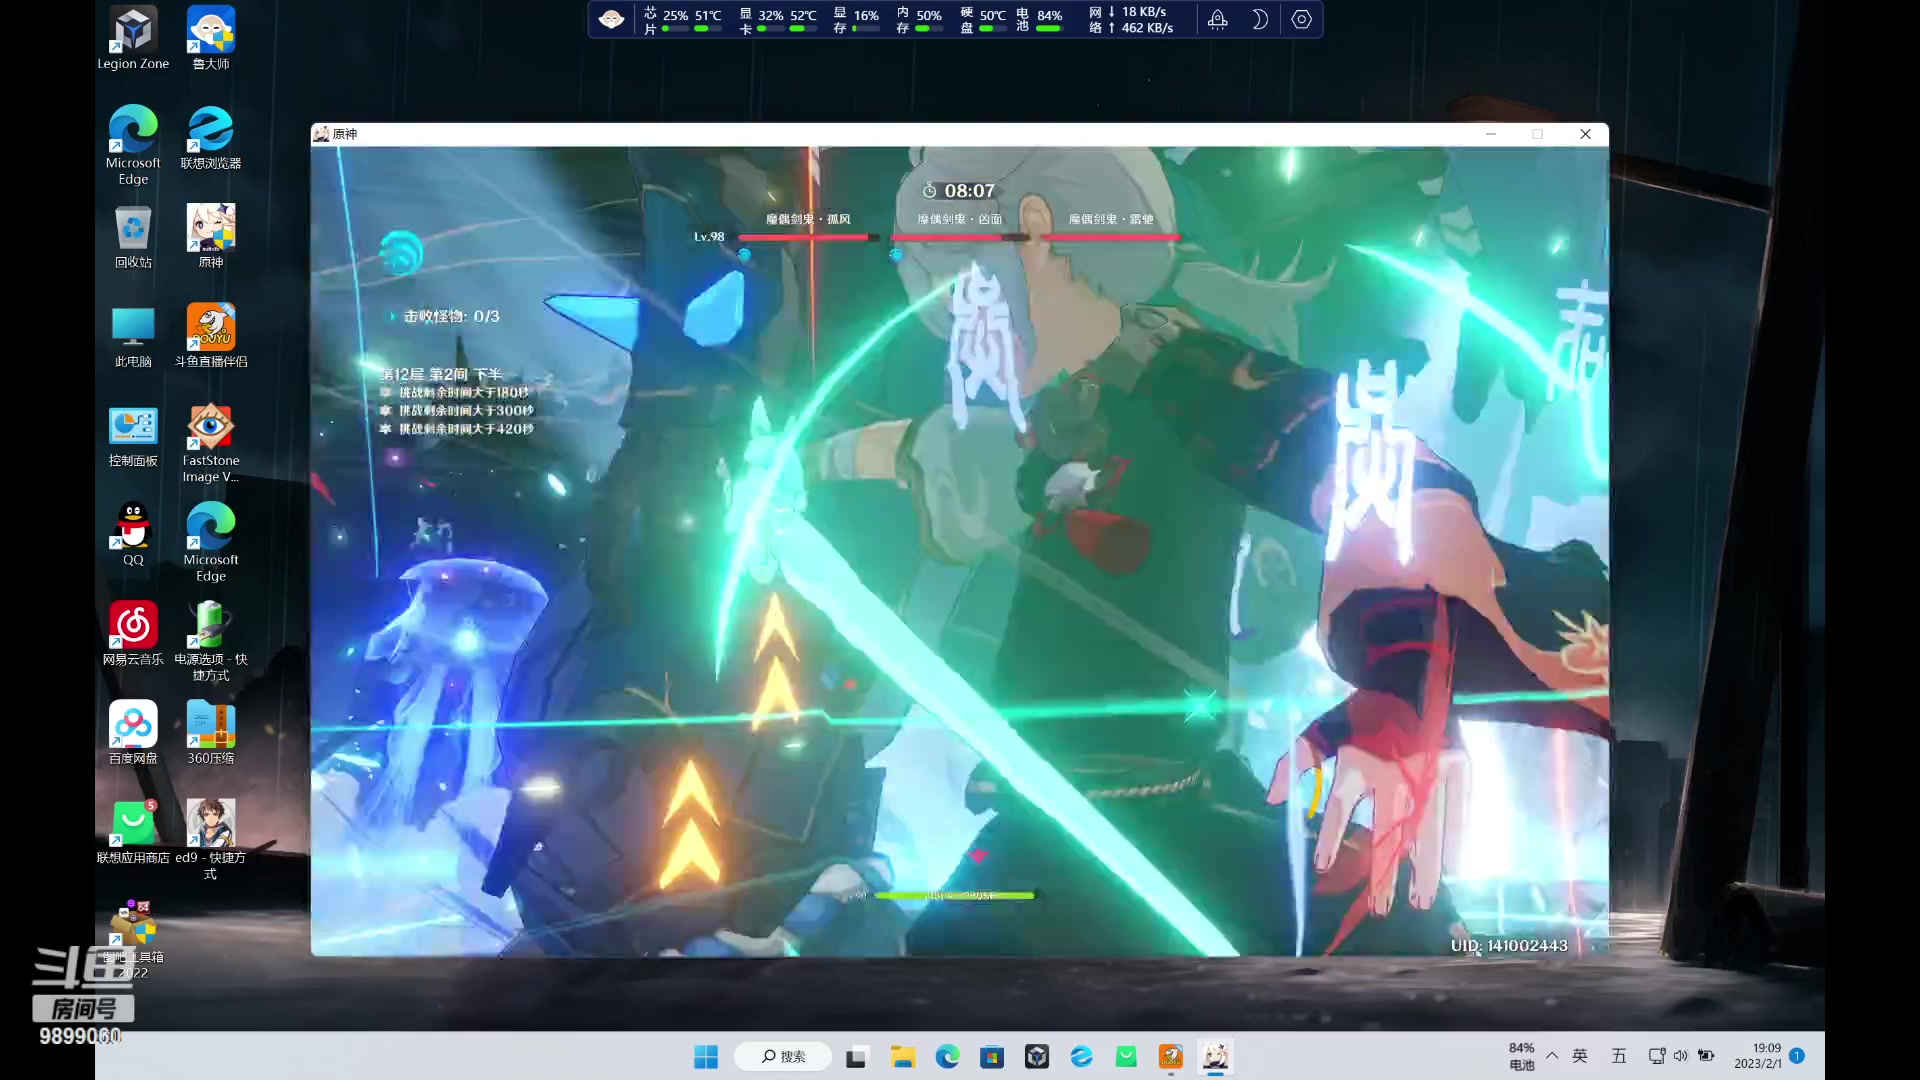Toggle the moon night-mode icon in the monitor bar

(1260, 19)
